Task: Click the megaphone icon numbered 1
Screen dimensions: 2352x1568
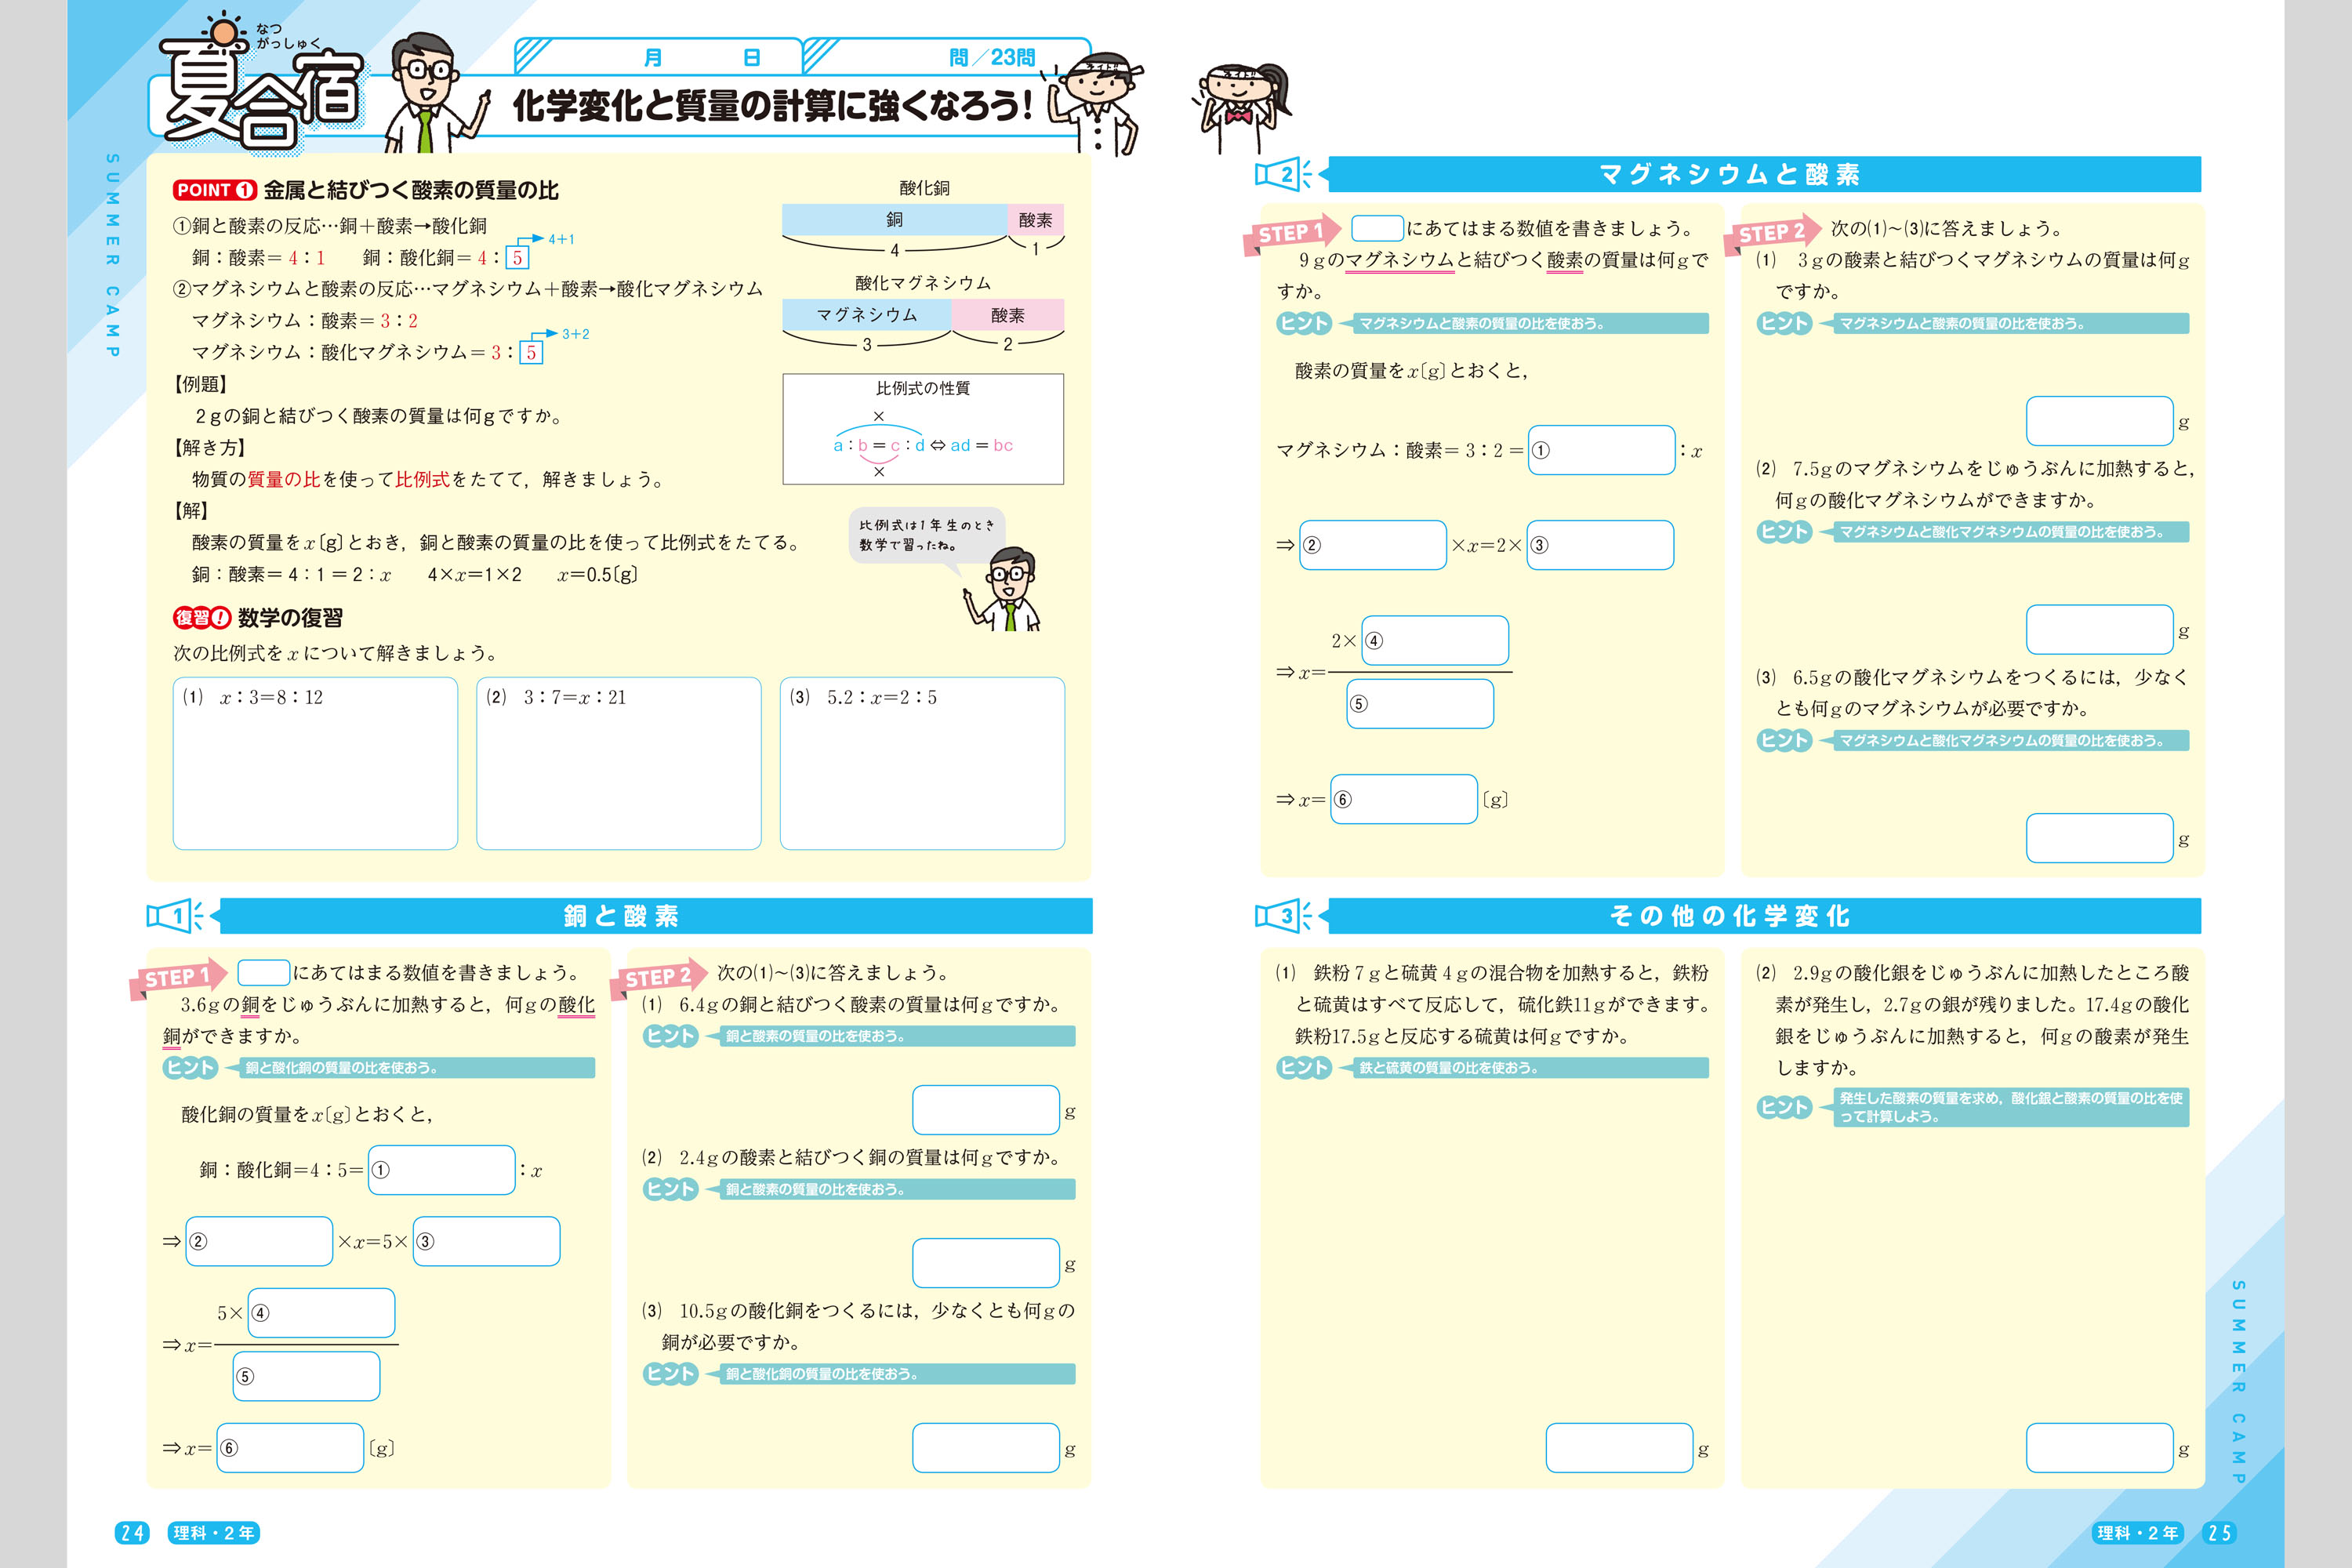Action: click(175, 915)
